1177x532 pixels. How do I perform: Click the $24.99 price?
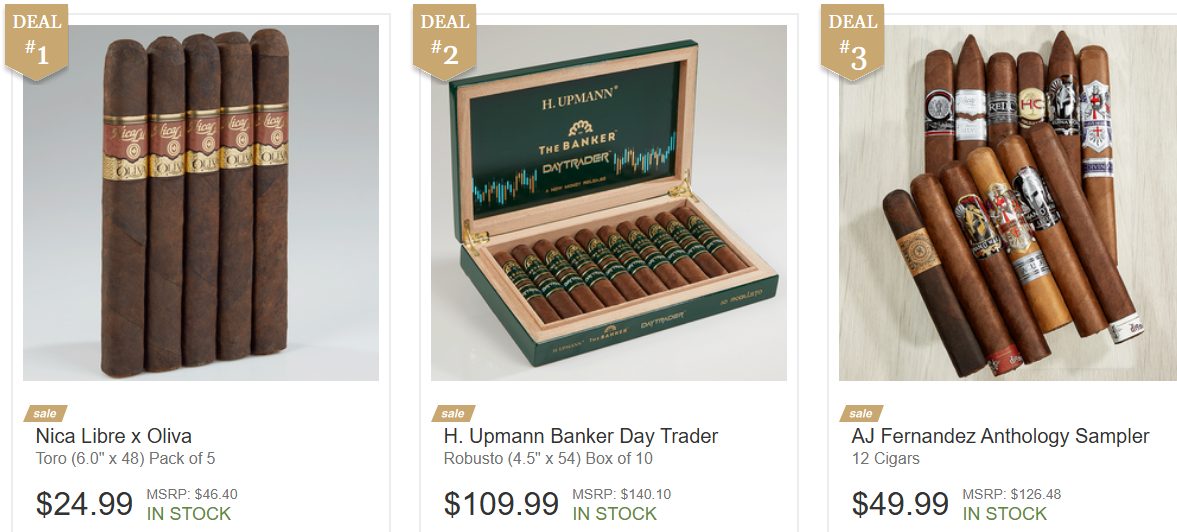[84, 503]
